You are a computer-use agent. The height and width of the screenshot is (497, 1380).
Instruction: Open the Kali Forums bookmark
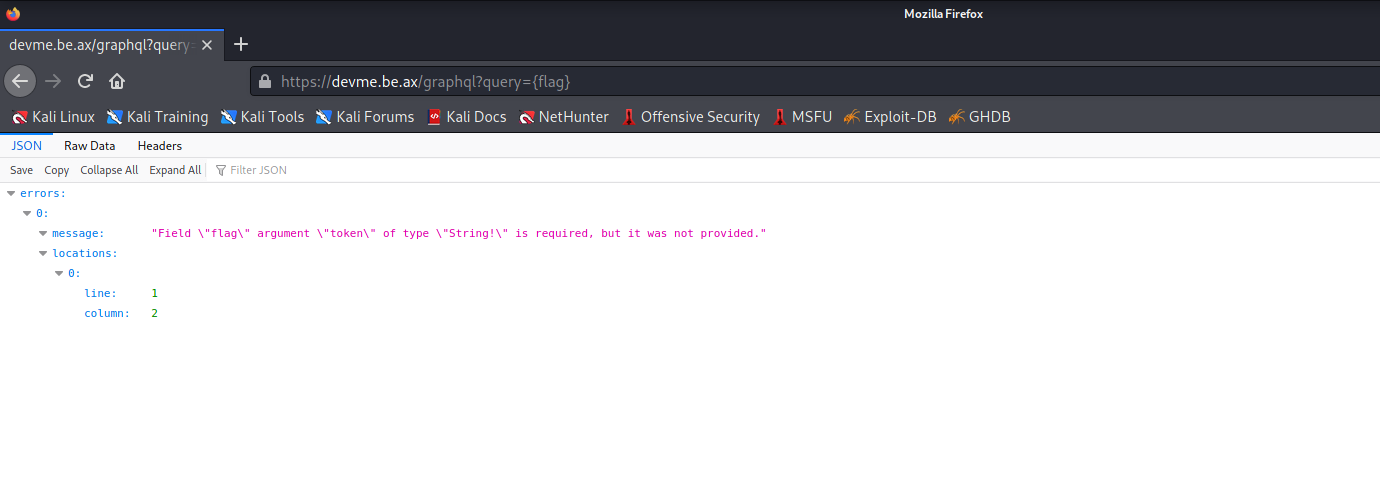click(x=365, y=117)
